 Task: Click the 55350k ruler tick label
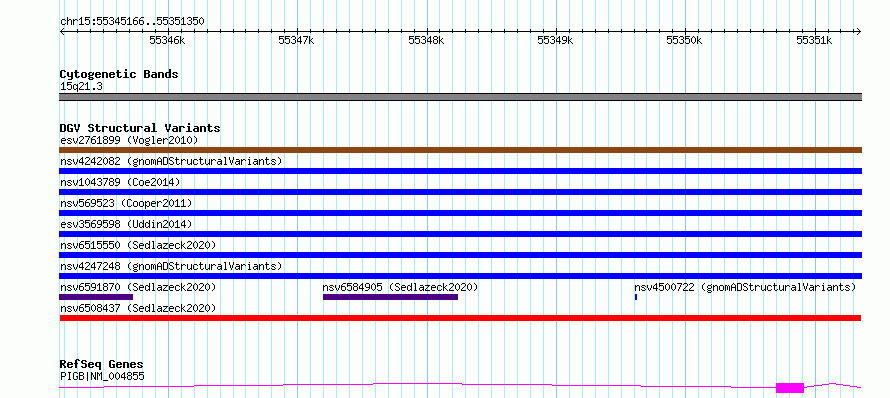click(685, 40)
